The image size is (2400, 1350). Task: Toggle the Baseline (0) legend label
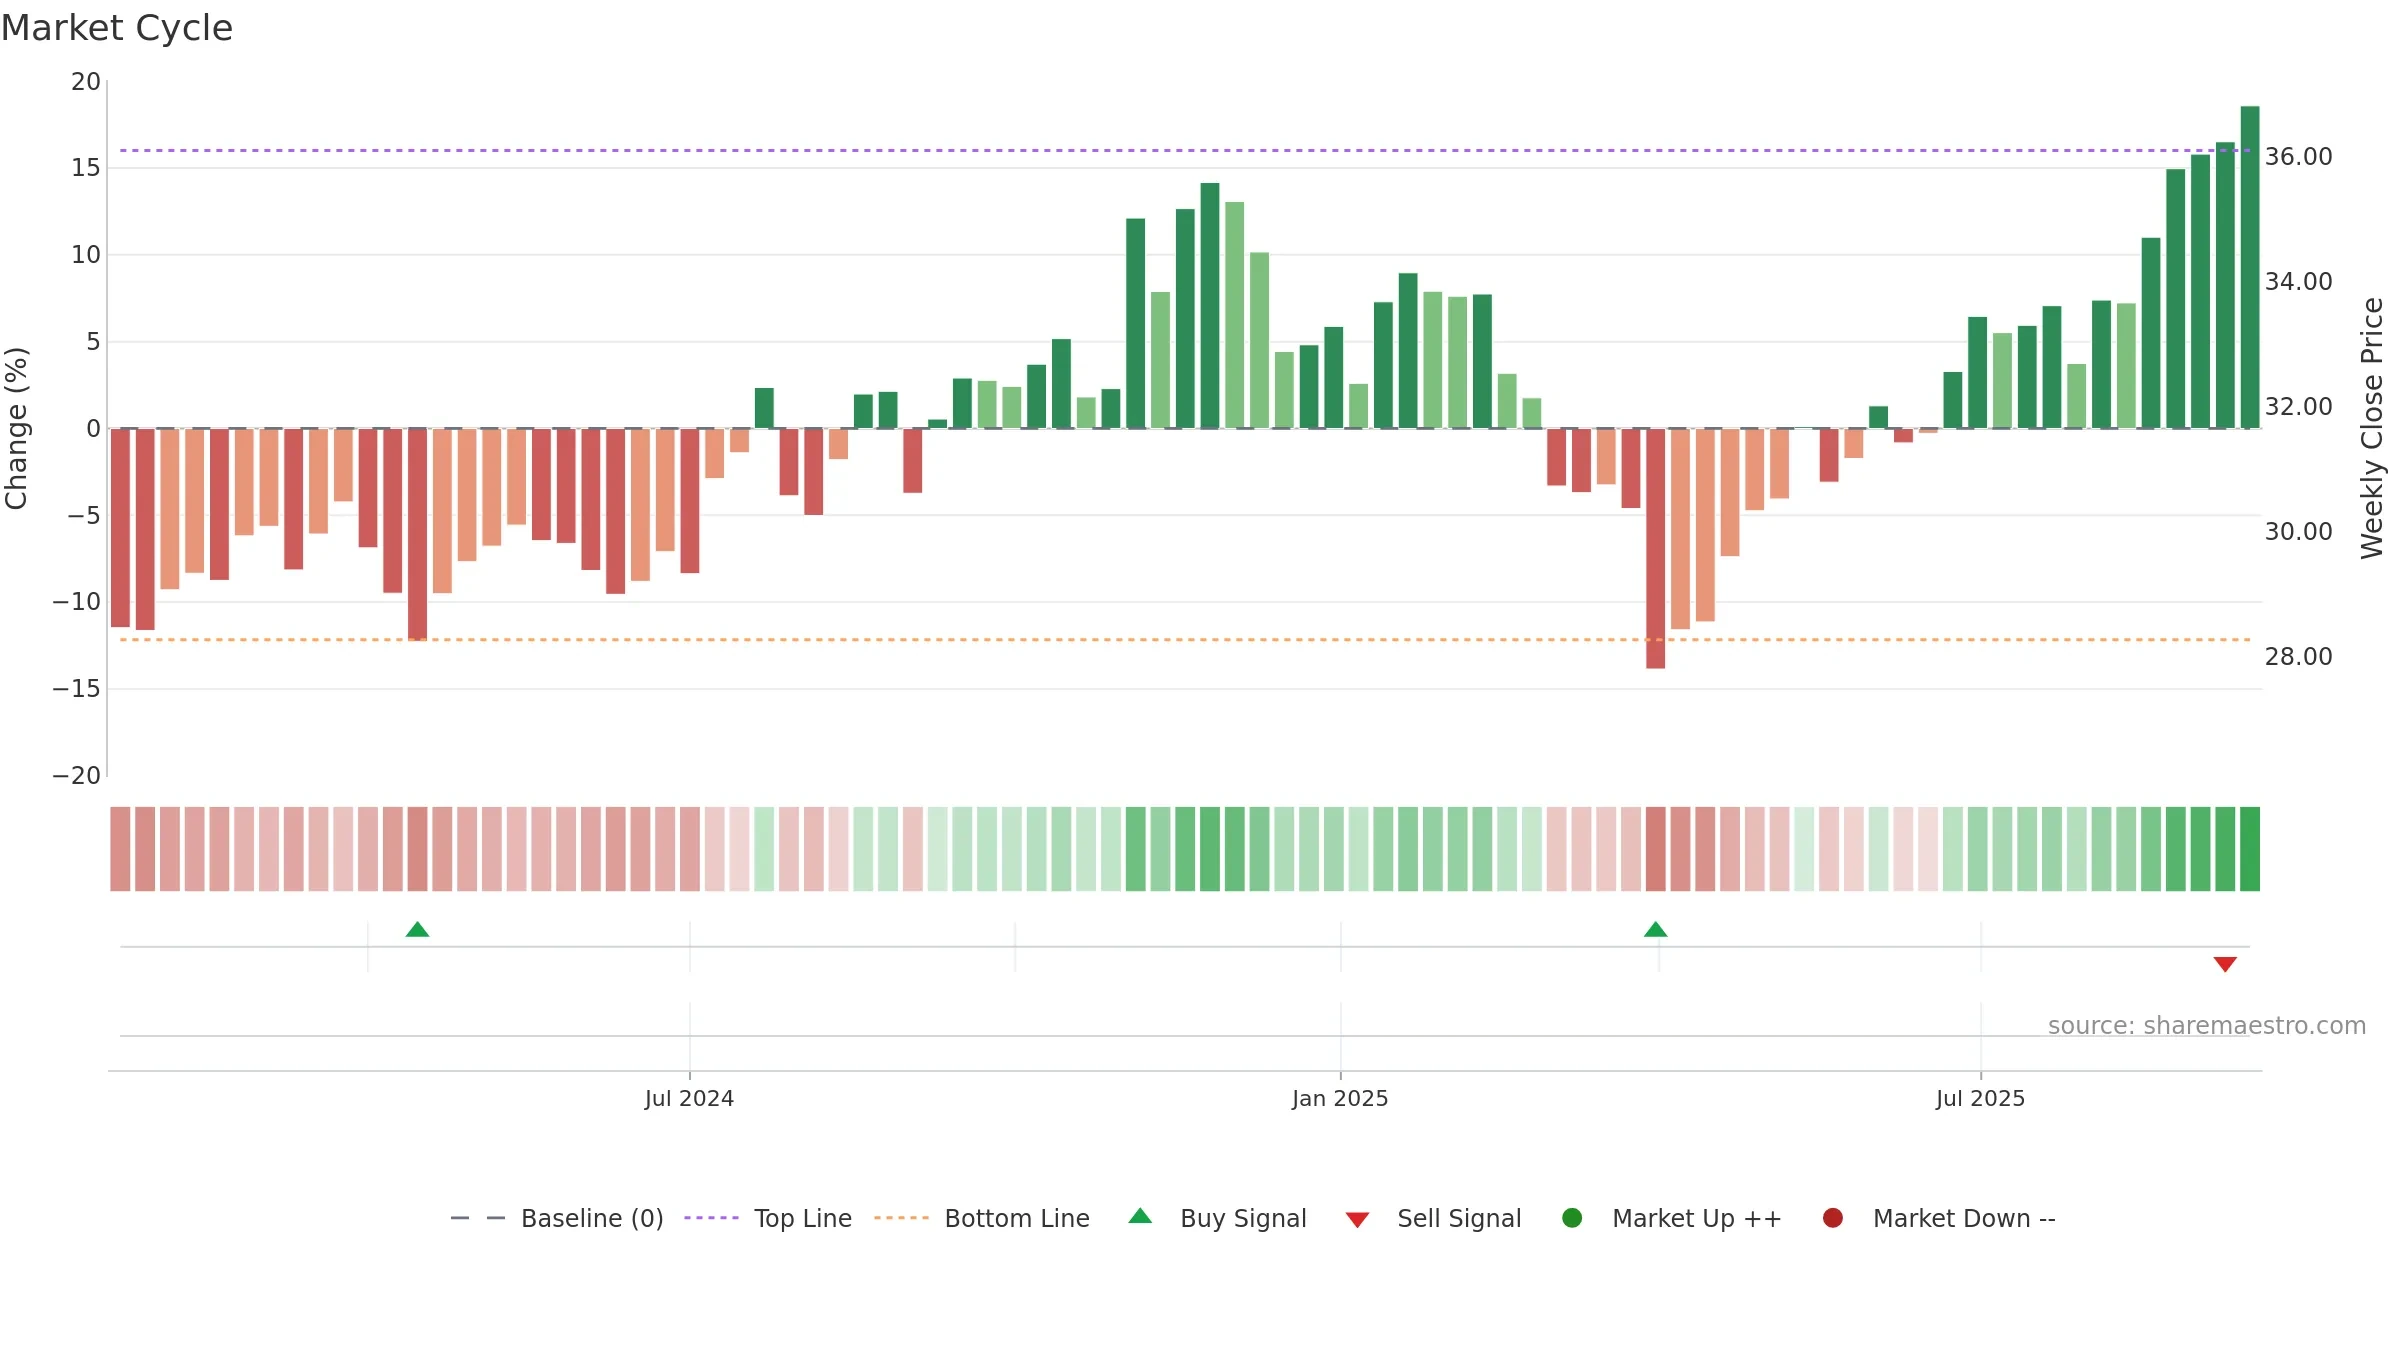coord(592,1218)
